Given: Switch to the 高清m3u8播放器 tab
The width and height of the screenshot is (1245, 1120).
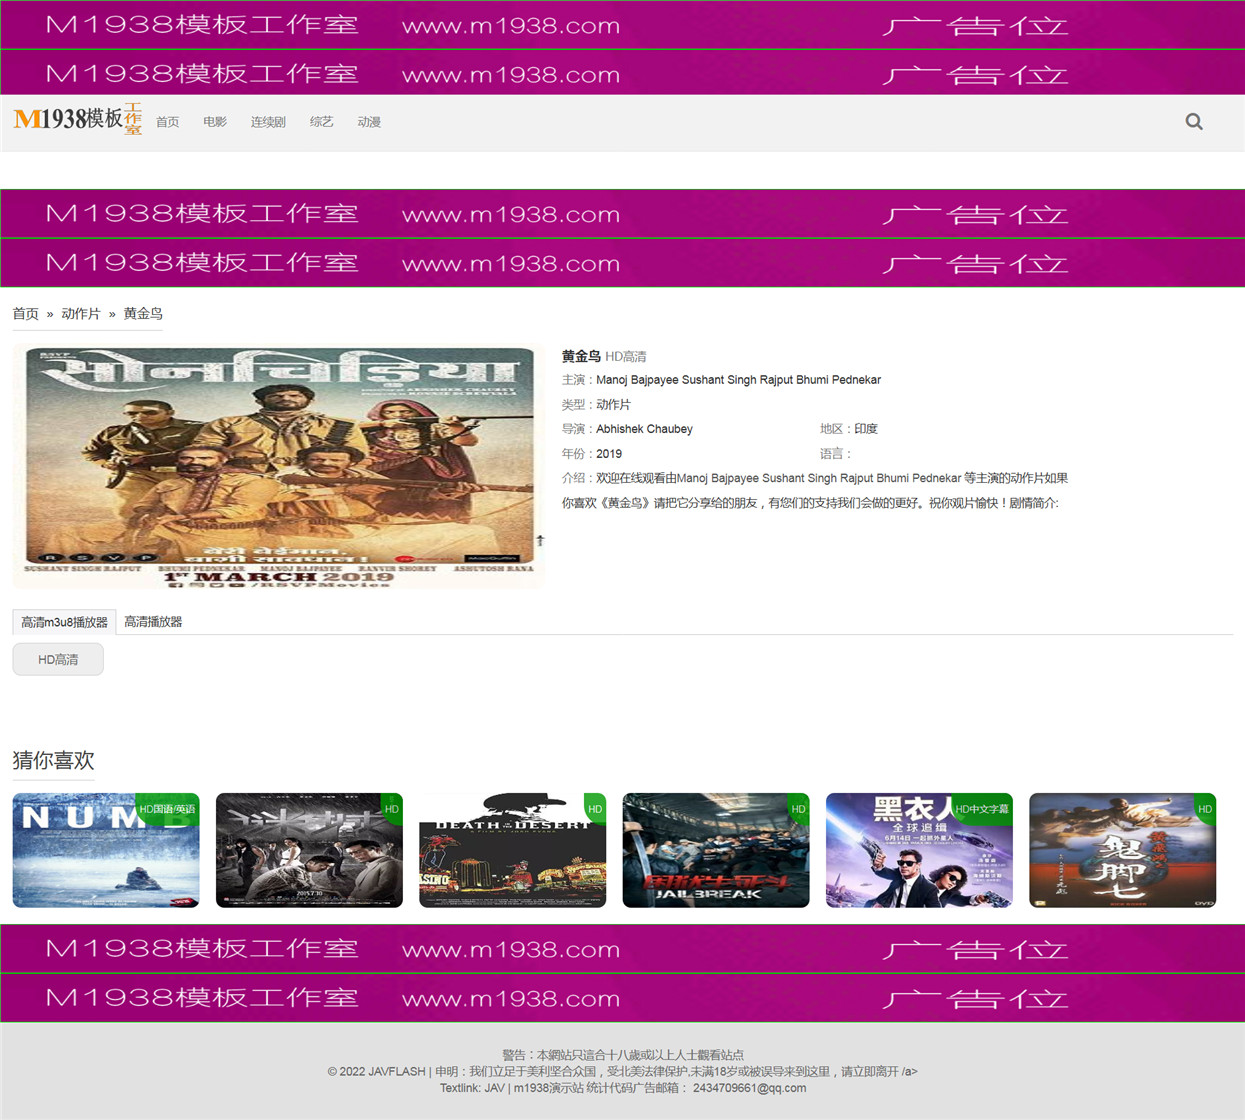Looking at the screenshot, I should 65,622.
